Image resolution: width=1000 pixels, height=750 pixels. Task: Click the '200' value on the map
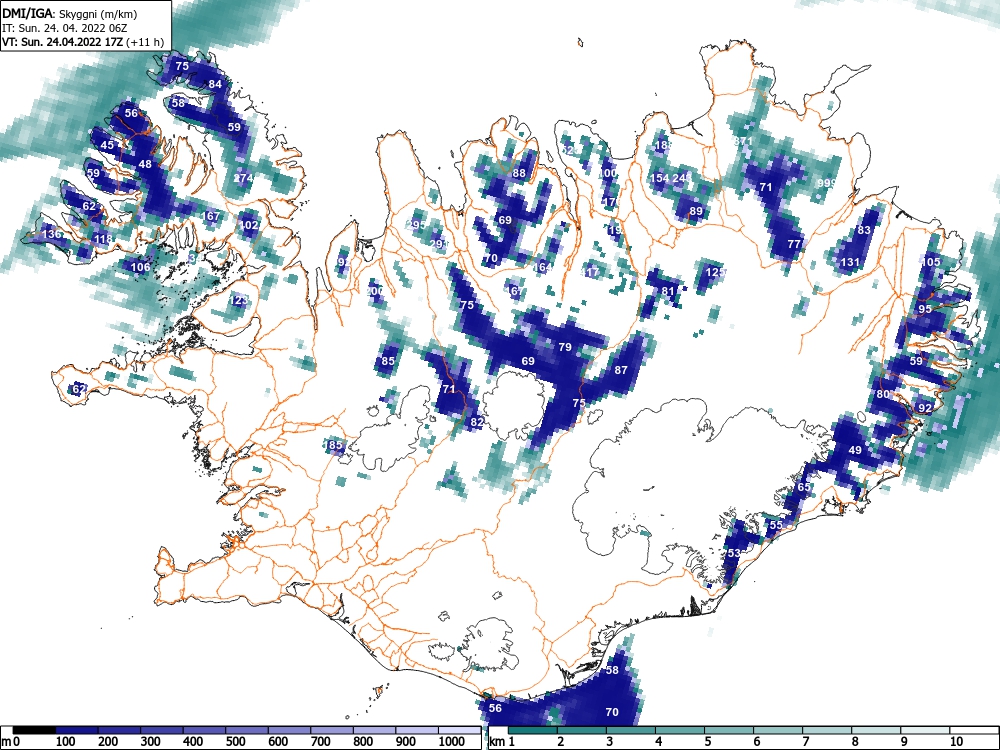pyautogui.click(x=374, y=291)
